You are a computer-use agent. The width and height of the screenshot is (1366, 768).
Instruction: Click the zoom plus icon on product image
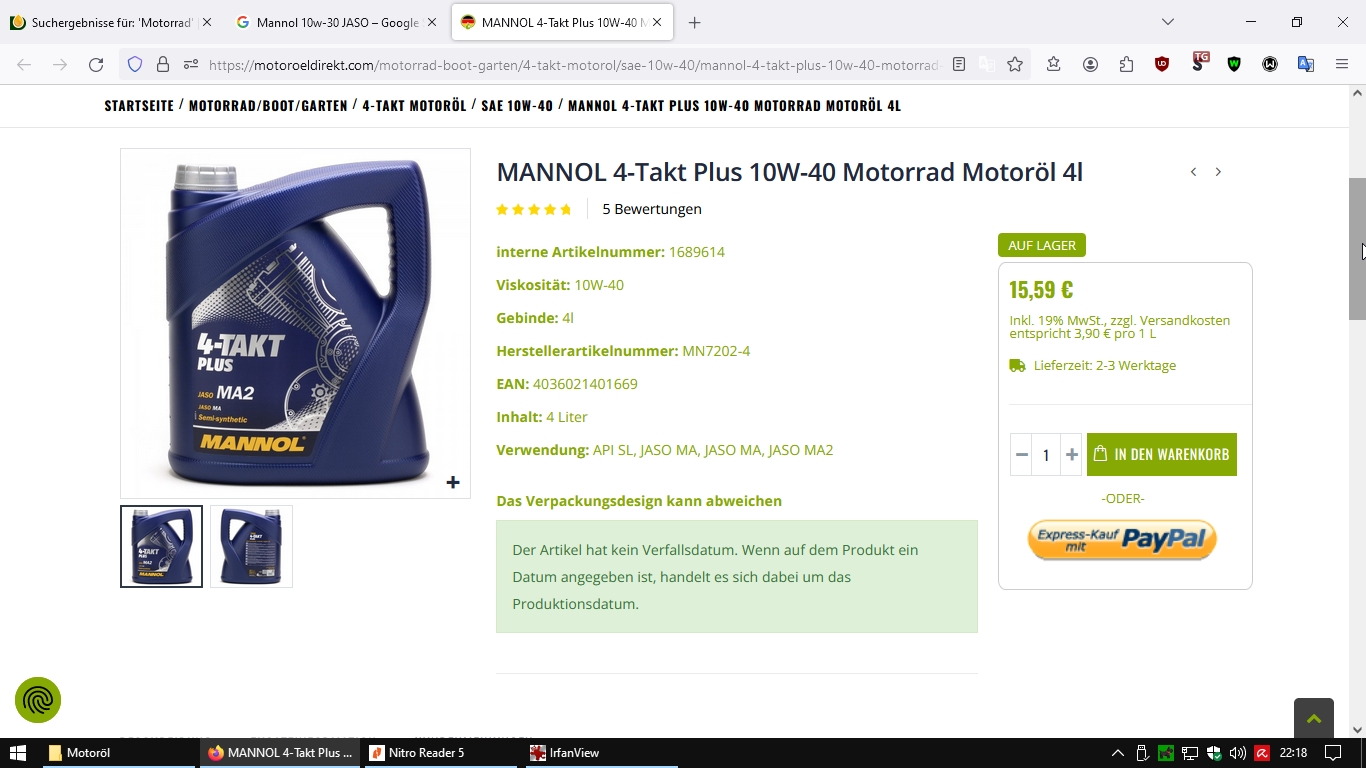pyautogui.click(x=453, y=482)
